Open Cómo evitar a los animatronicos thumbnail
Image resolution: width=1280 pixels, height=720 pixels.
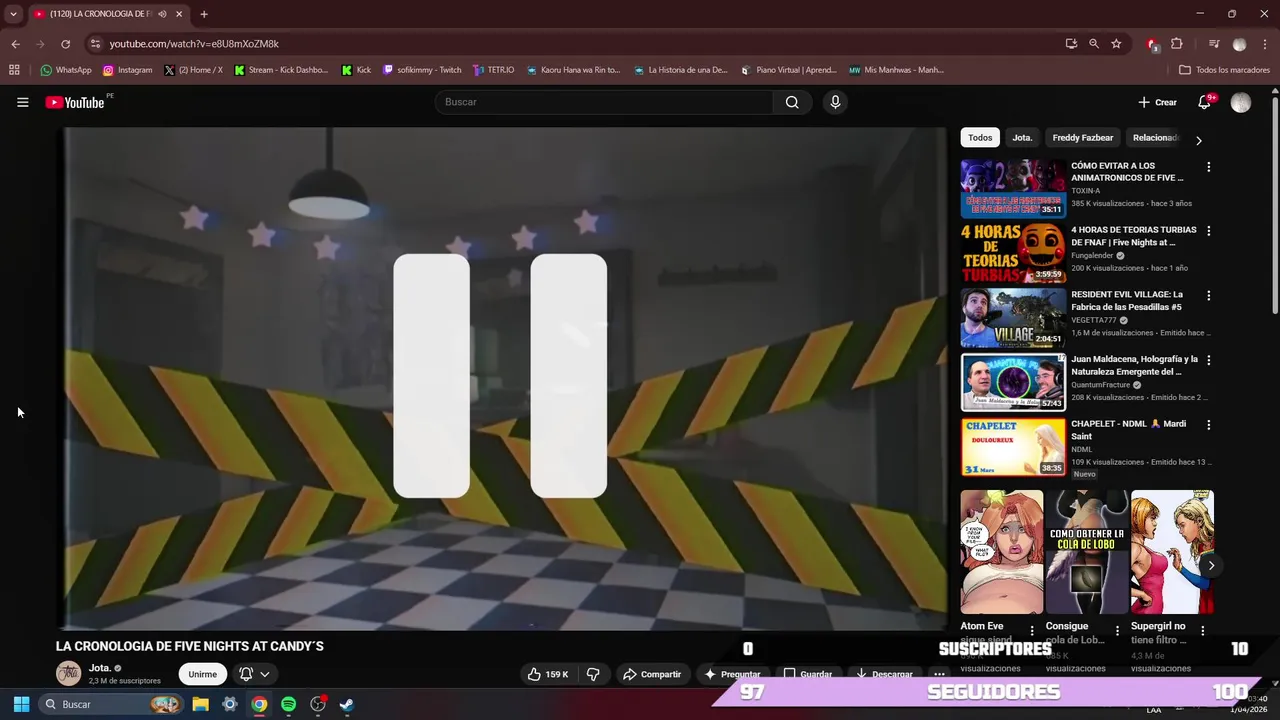pos(1013,188)
